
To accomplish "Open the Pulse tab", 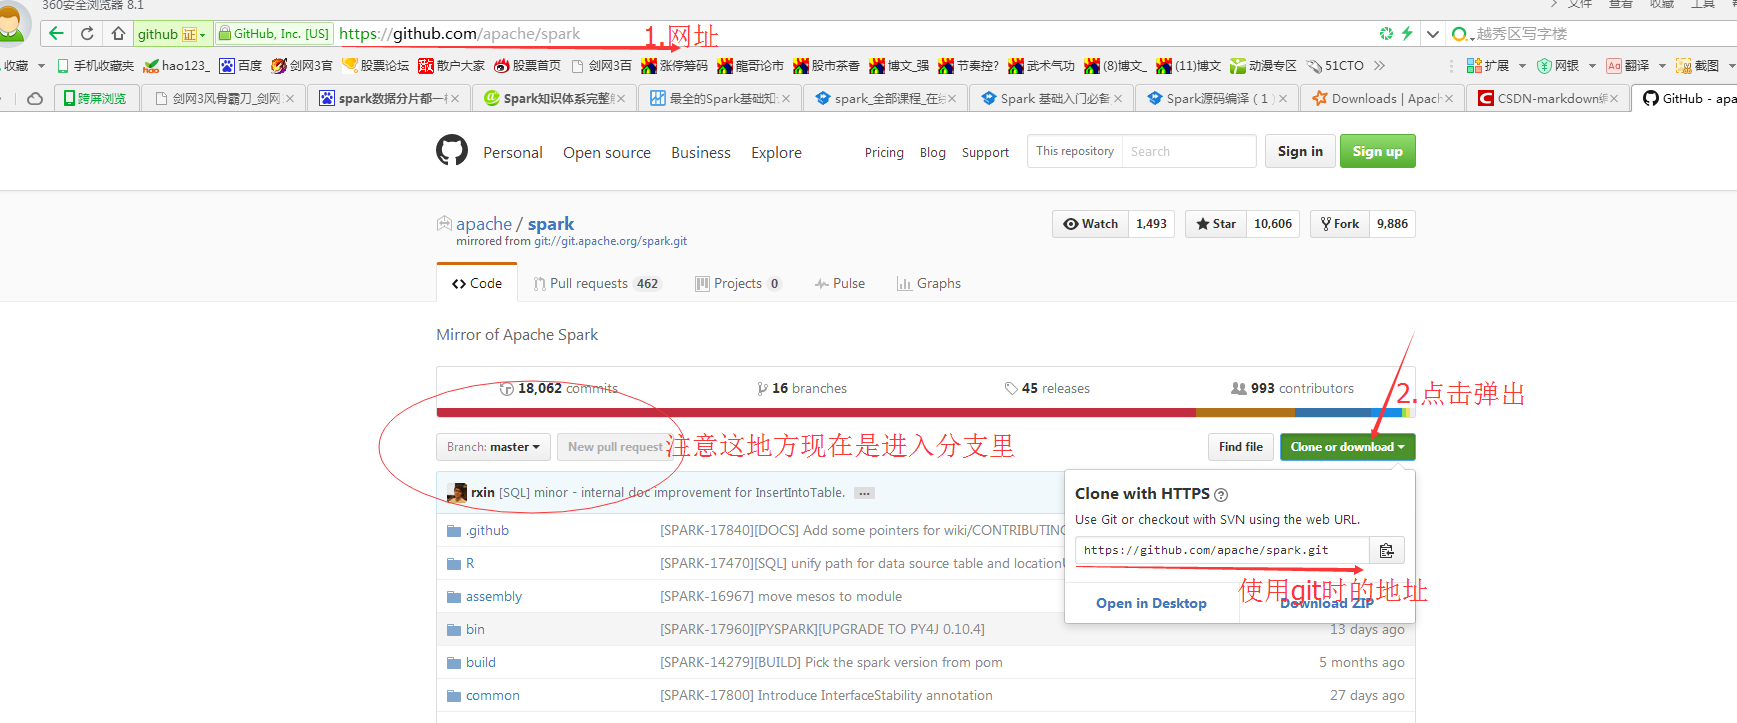I will [840, 283].
